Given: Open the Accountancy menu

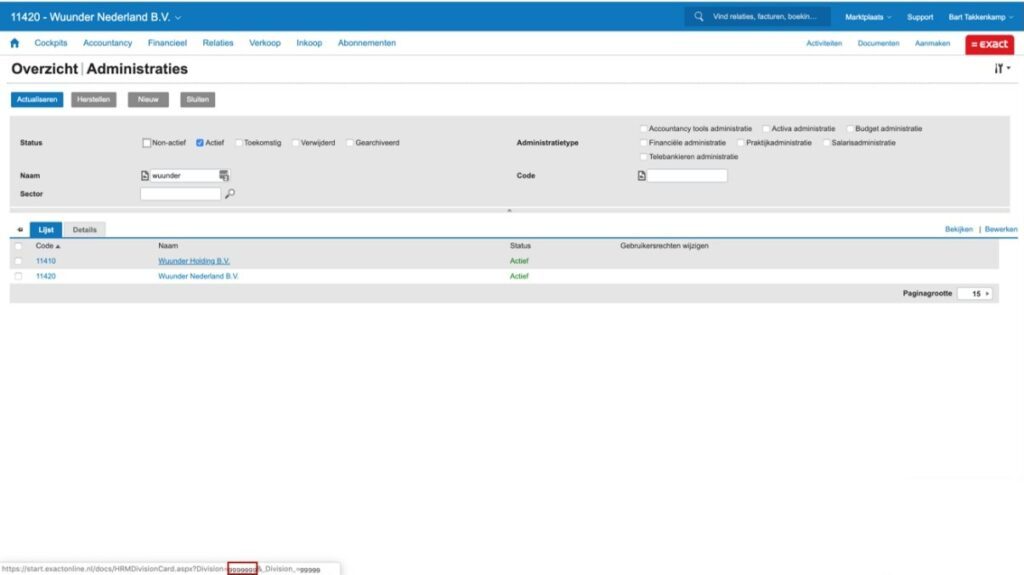Looking at the screenshot, I should [x=107, y=43].
